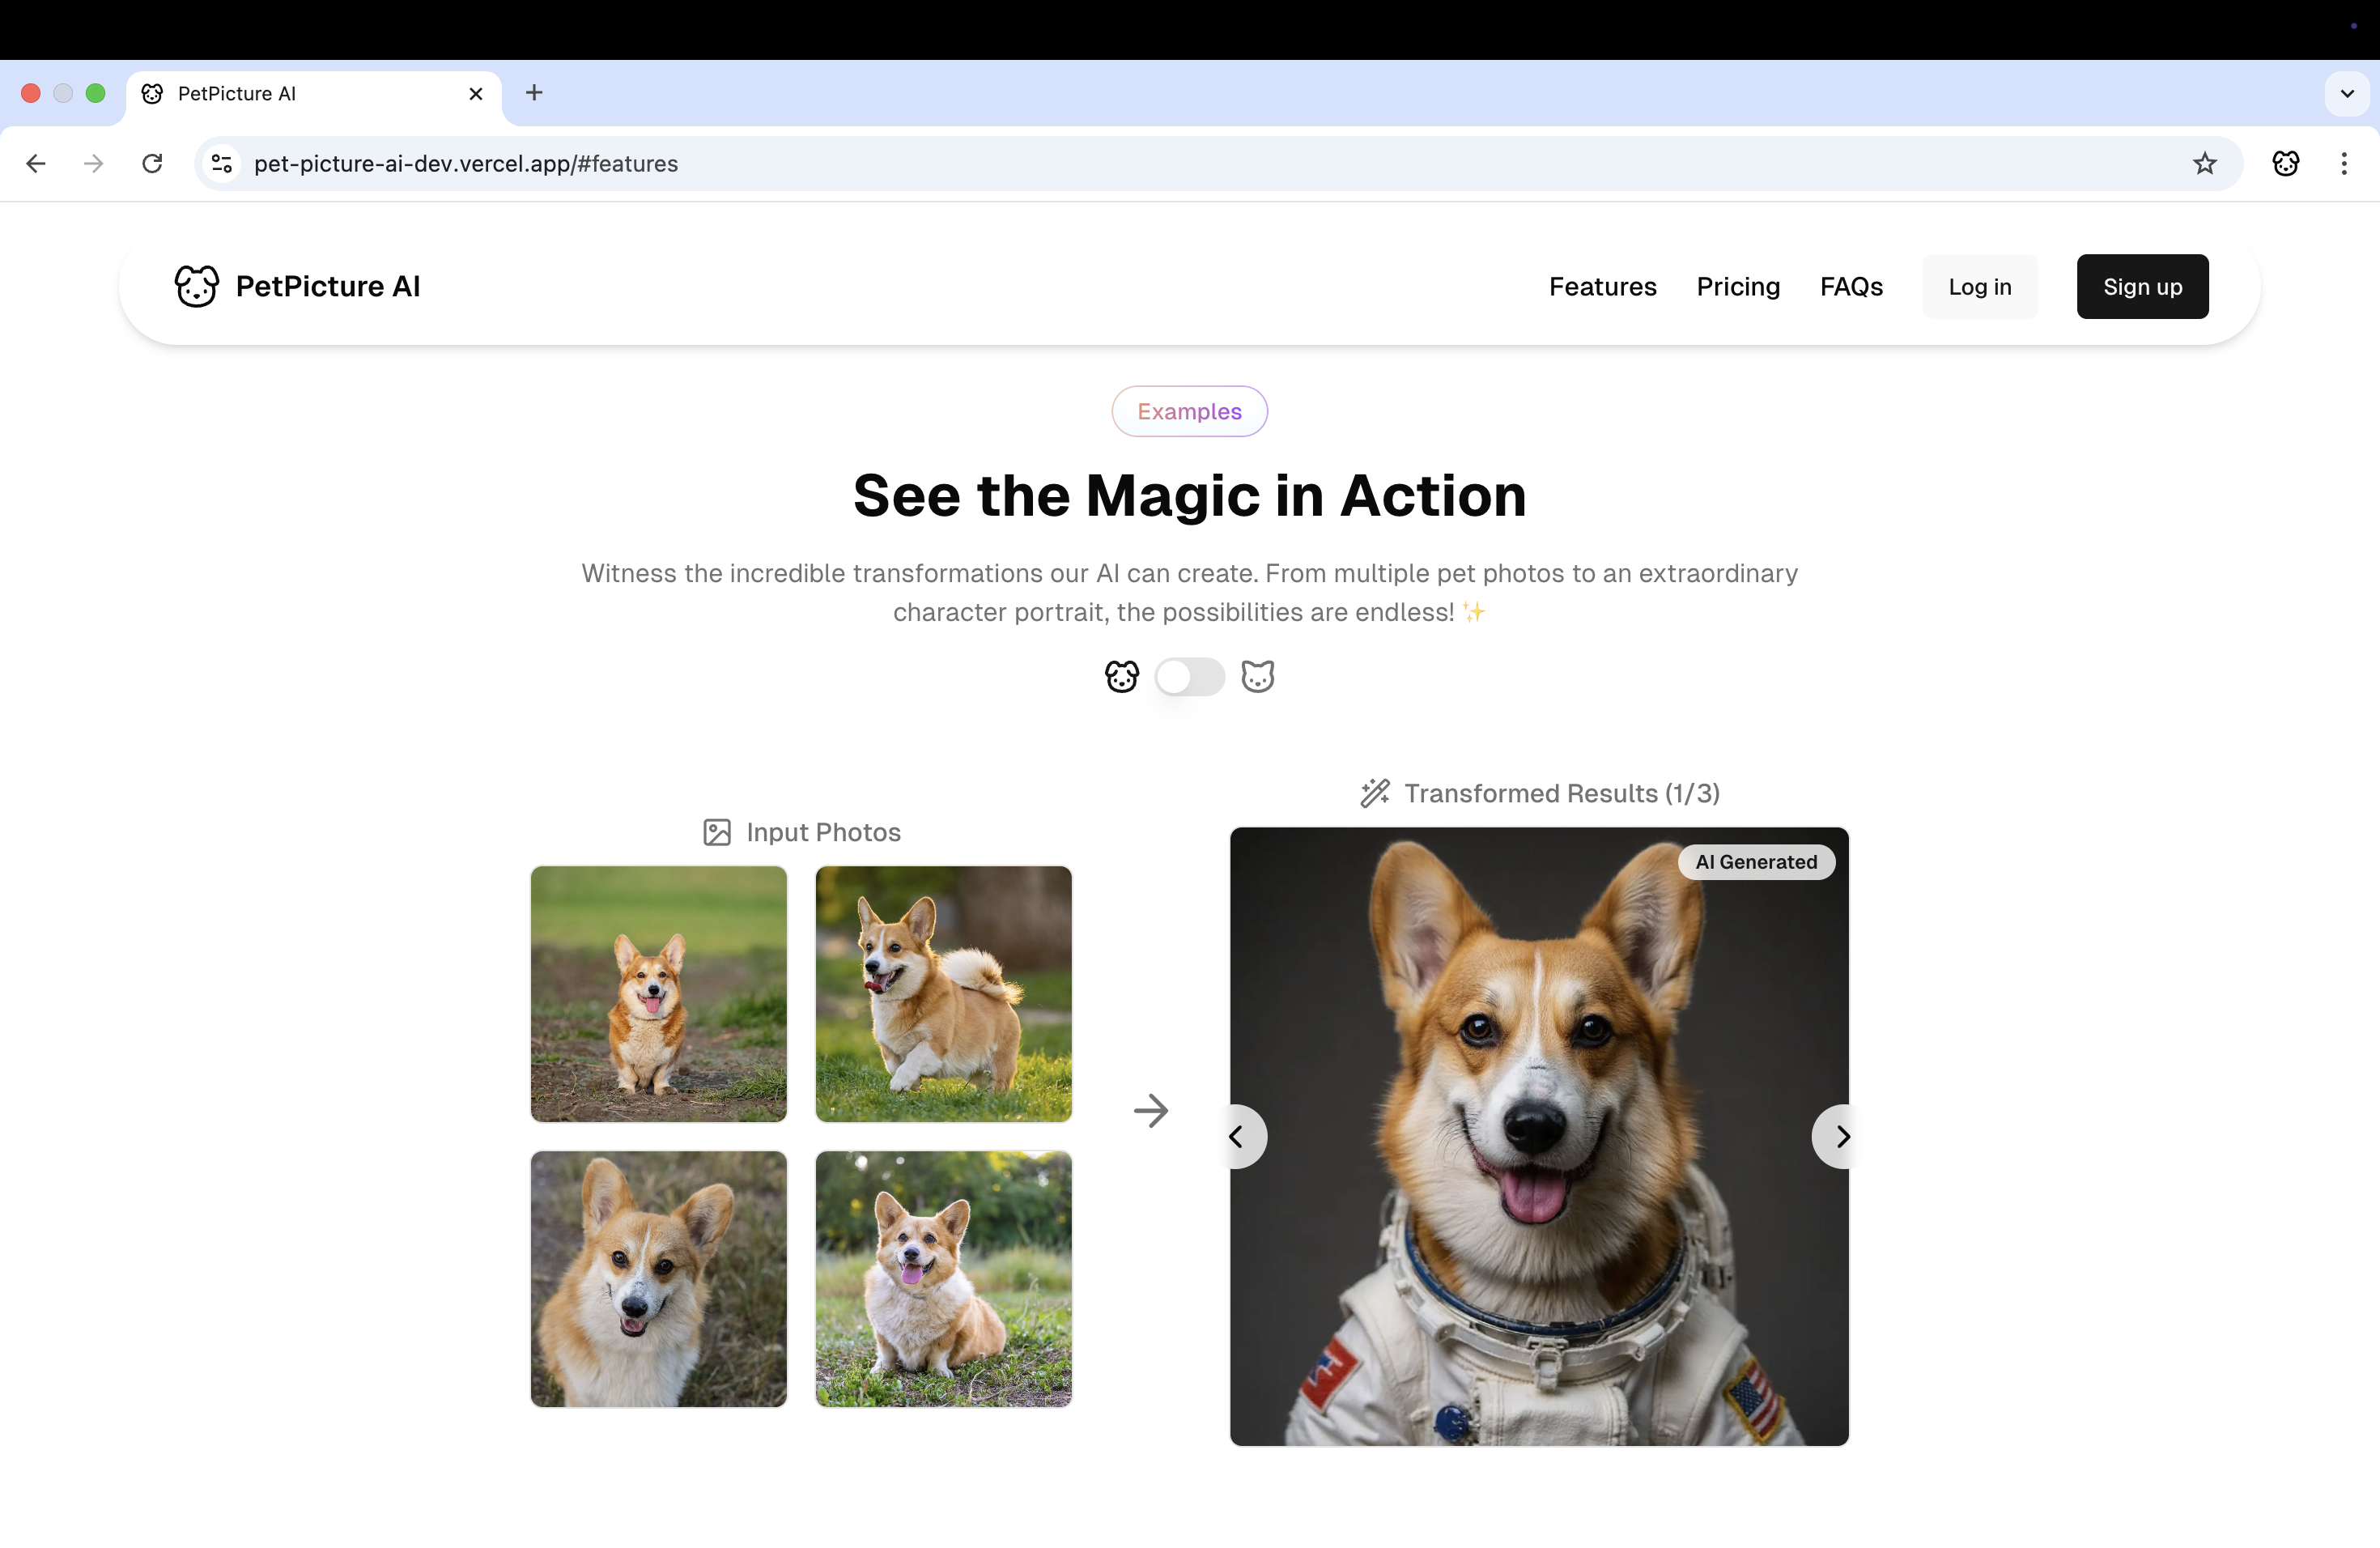Reload the current page
Image resolution: width=2380 pixels, height=1548 pixels.
pos(152,163)
